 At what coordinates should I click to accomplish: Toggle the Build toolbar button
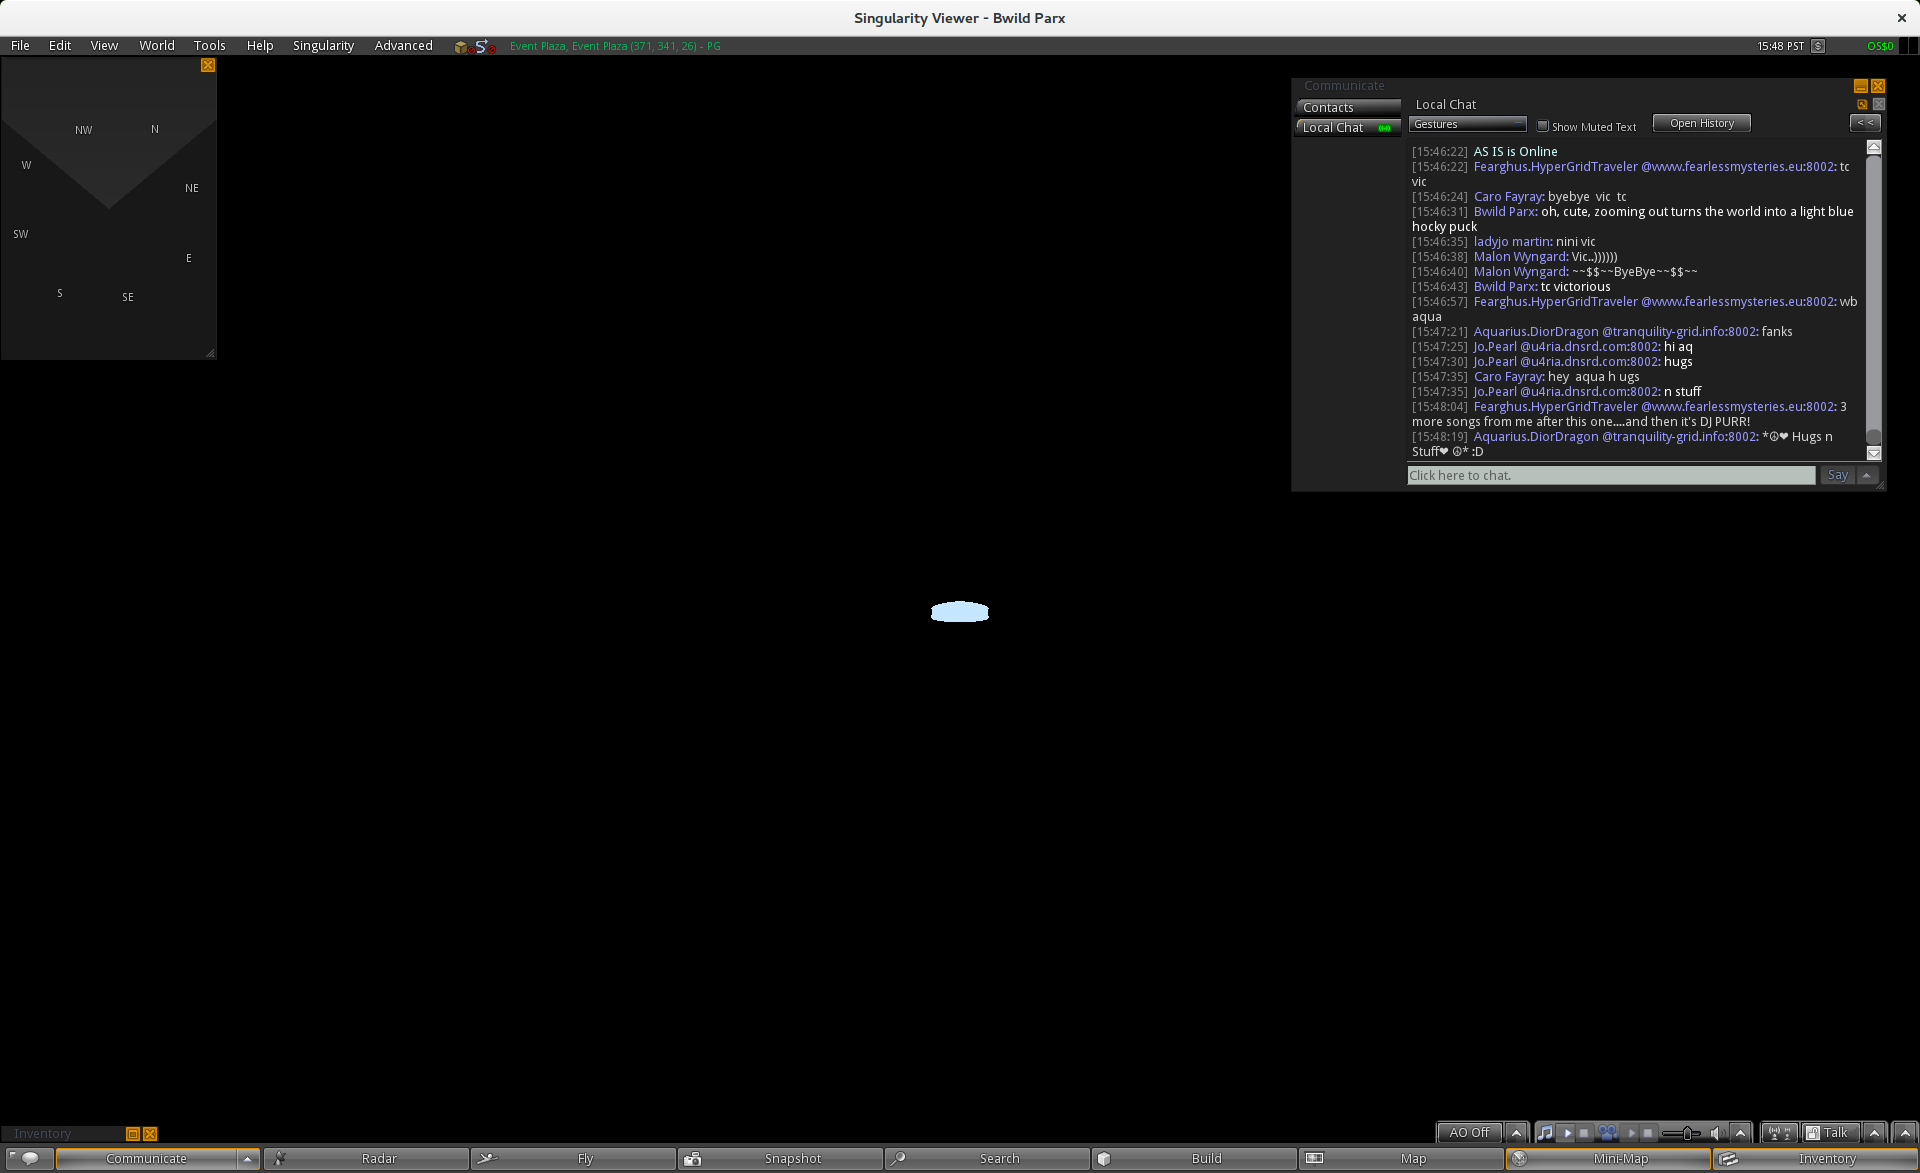point(1195,1158)
